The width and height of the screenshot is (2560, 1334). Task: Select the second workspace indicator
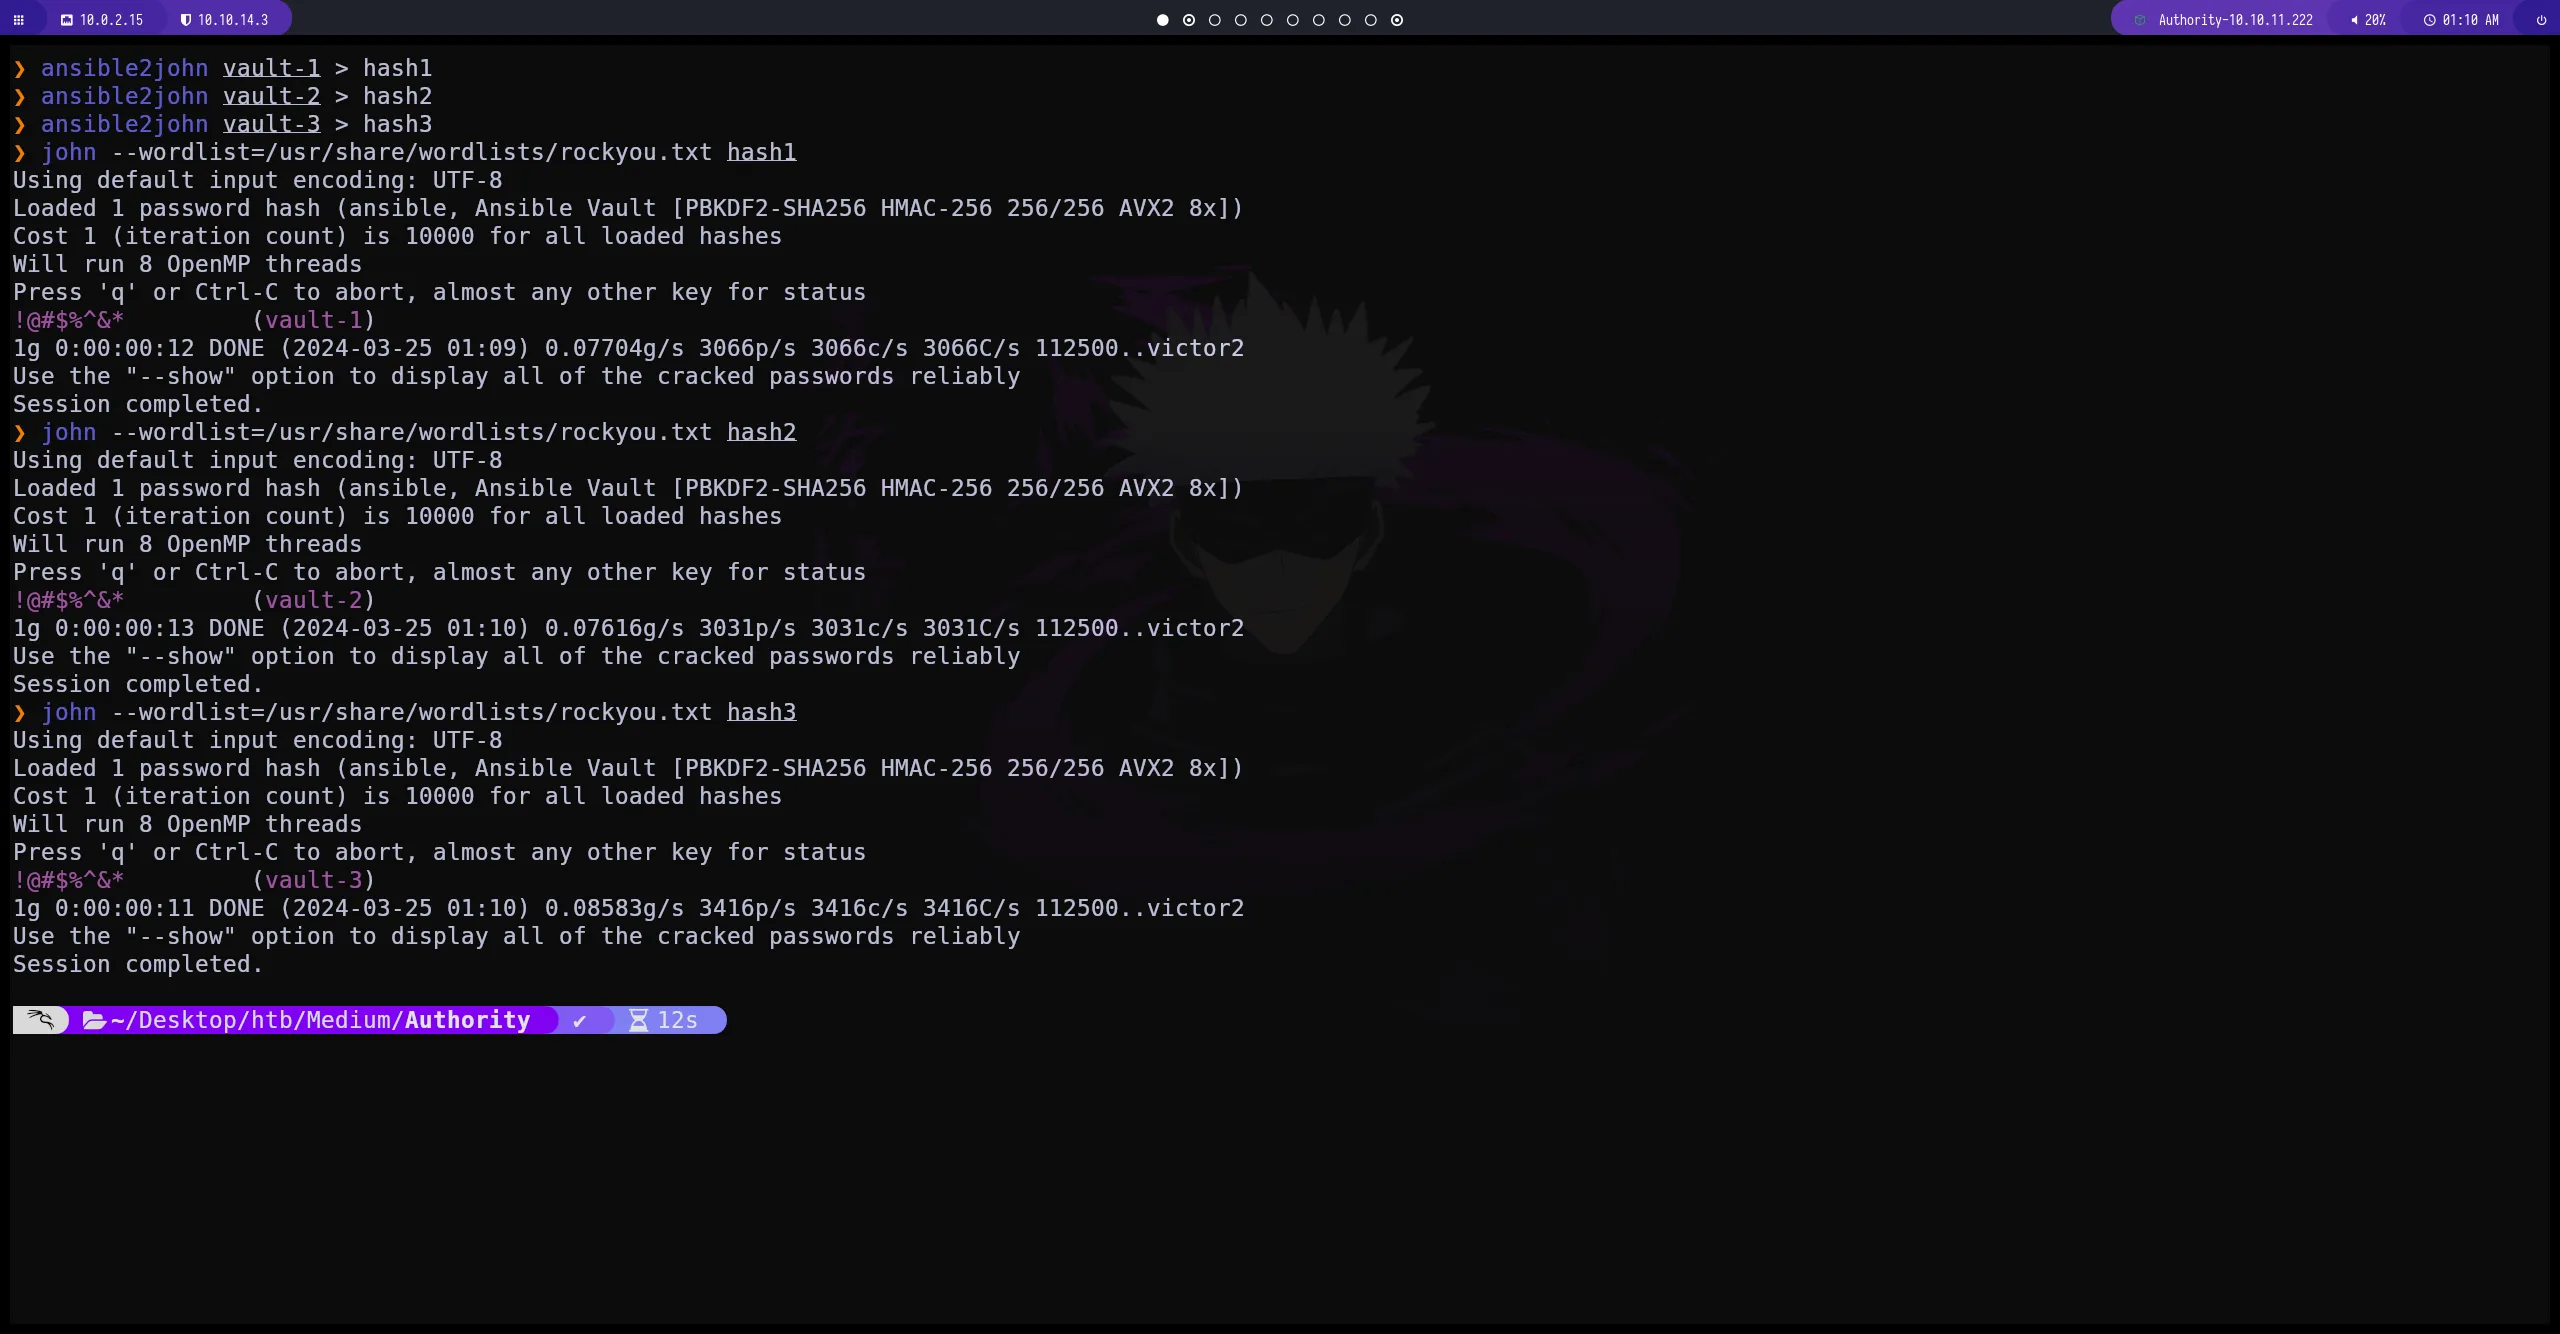(x=1188, y=20)
